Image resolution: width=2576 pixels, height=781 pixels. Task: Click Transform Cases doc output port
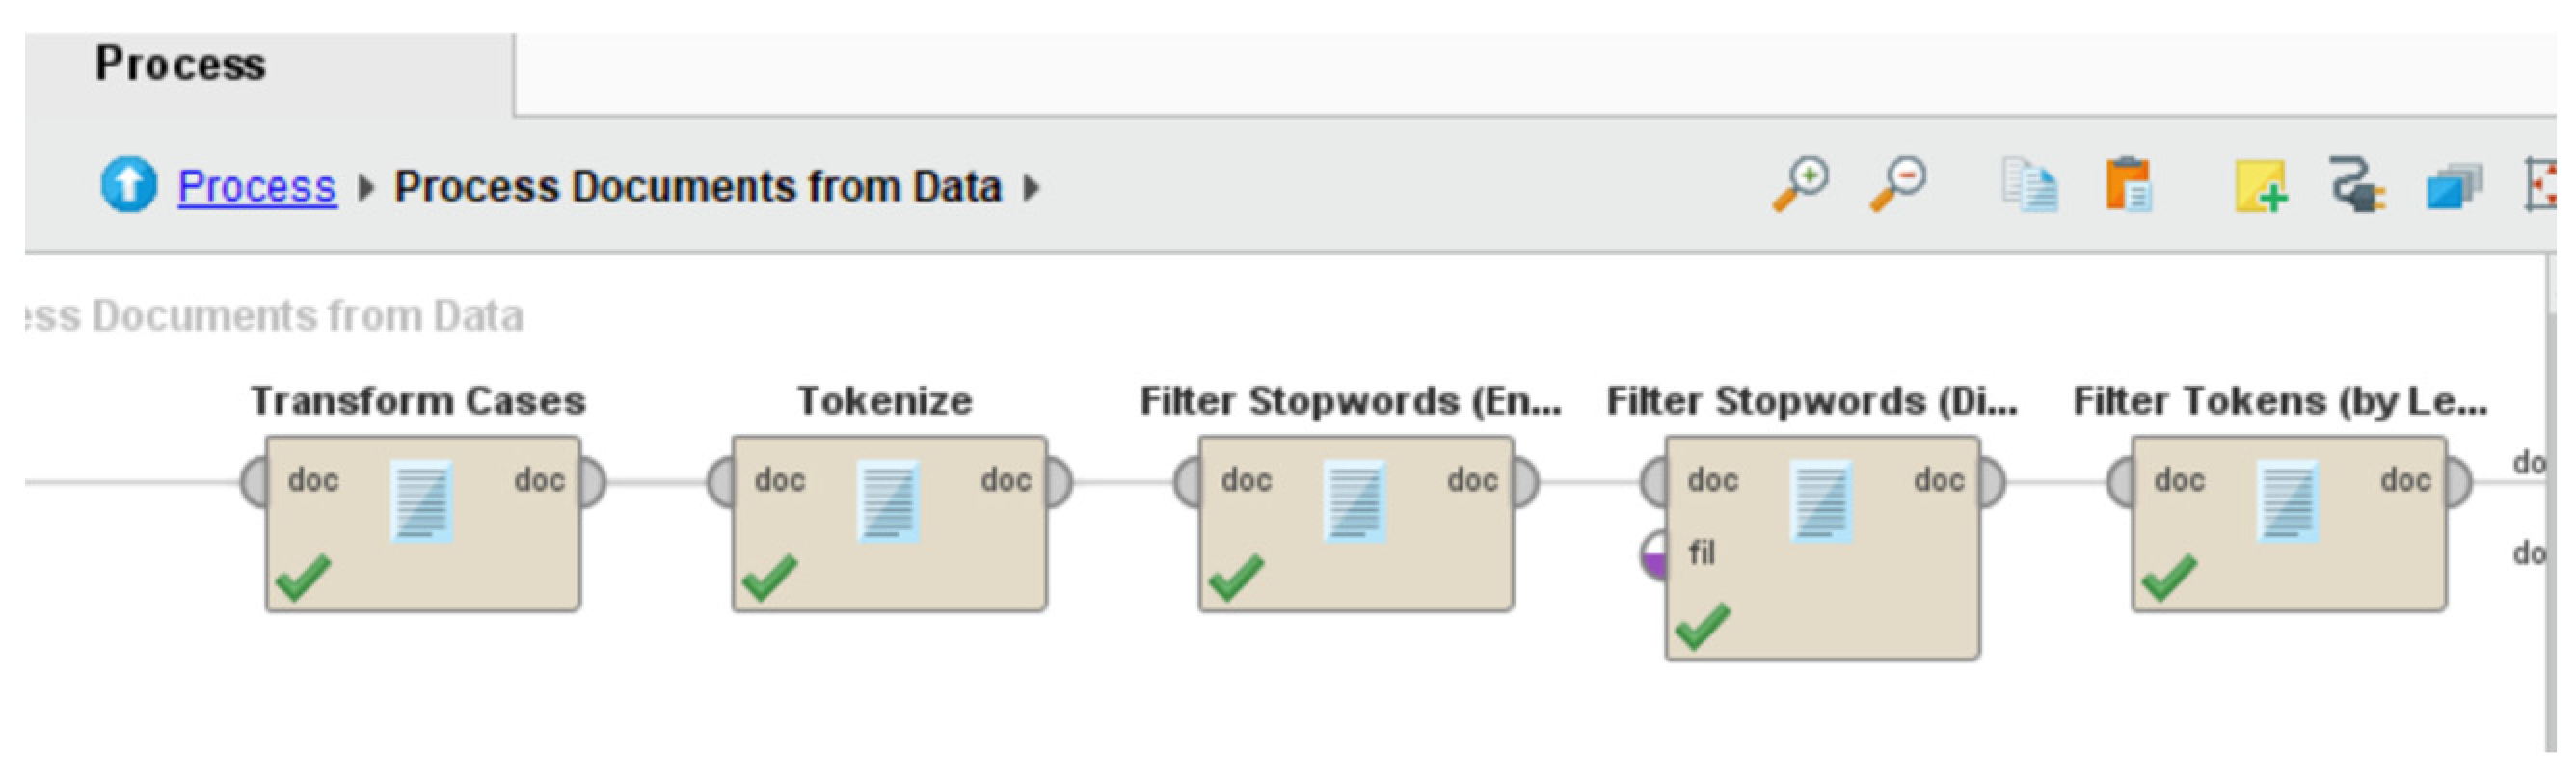(x=591, y=481)
